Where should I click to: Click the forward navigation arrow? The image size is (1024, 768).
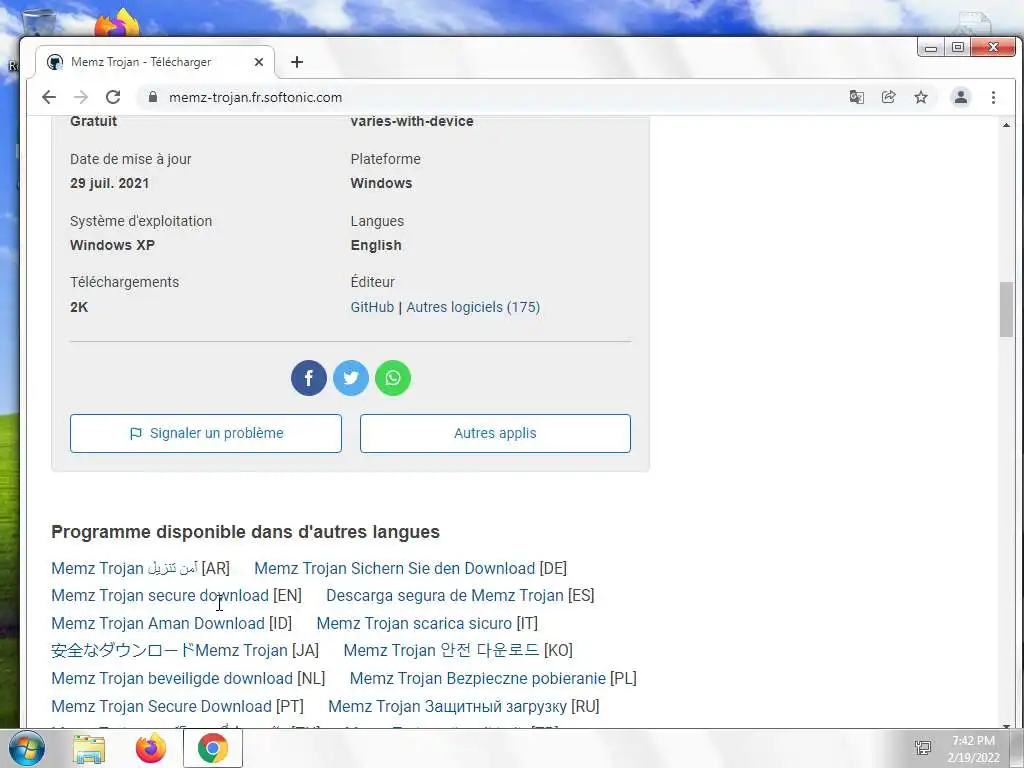[81, 97]
